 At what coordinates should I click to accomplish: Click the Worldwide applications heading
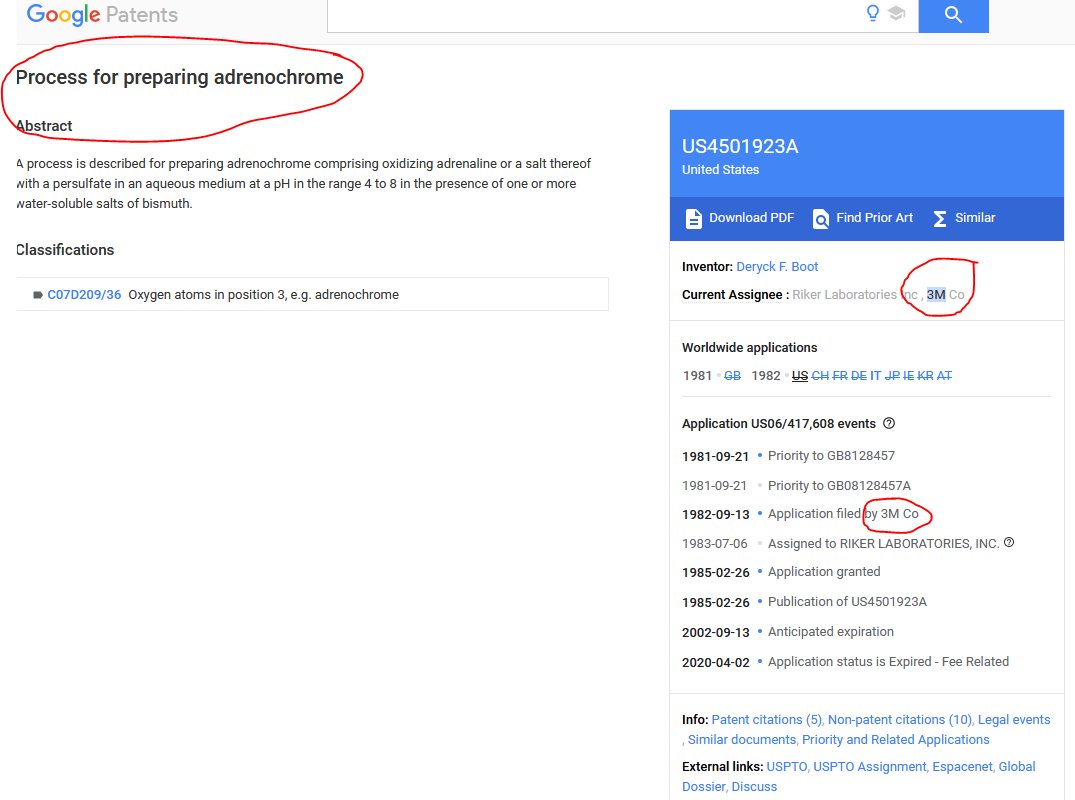click(749, 348)
